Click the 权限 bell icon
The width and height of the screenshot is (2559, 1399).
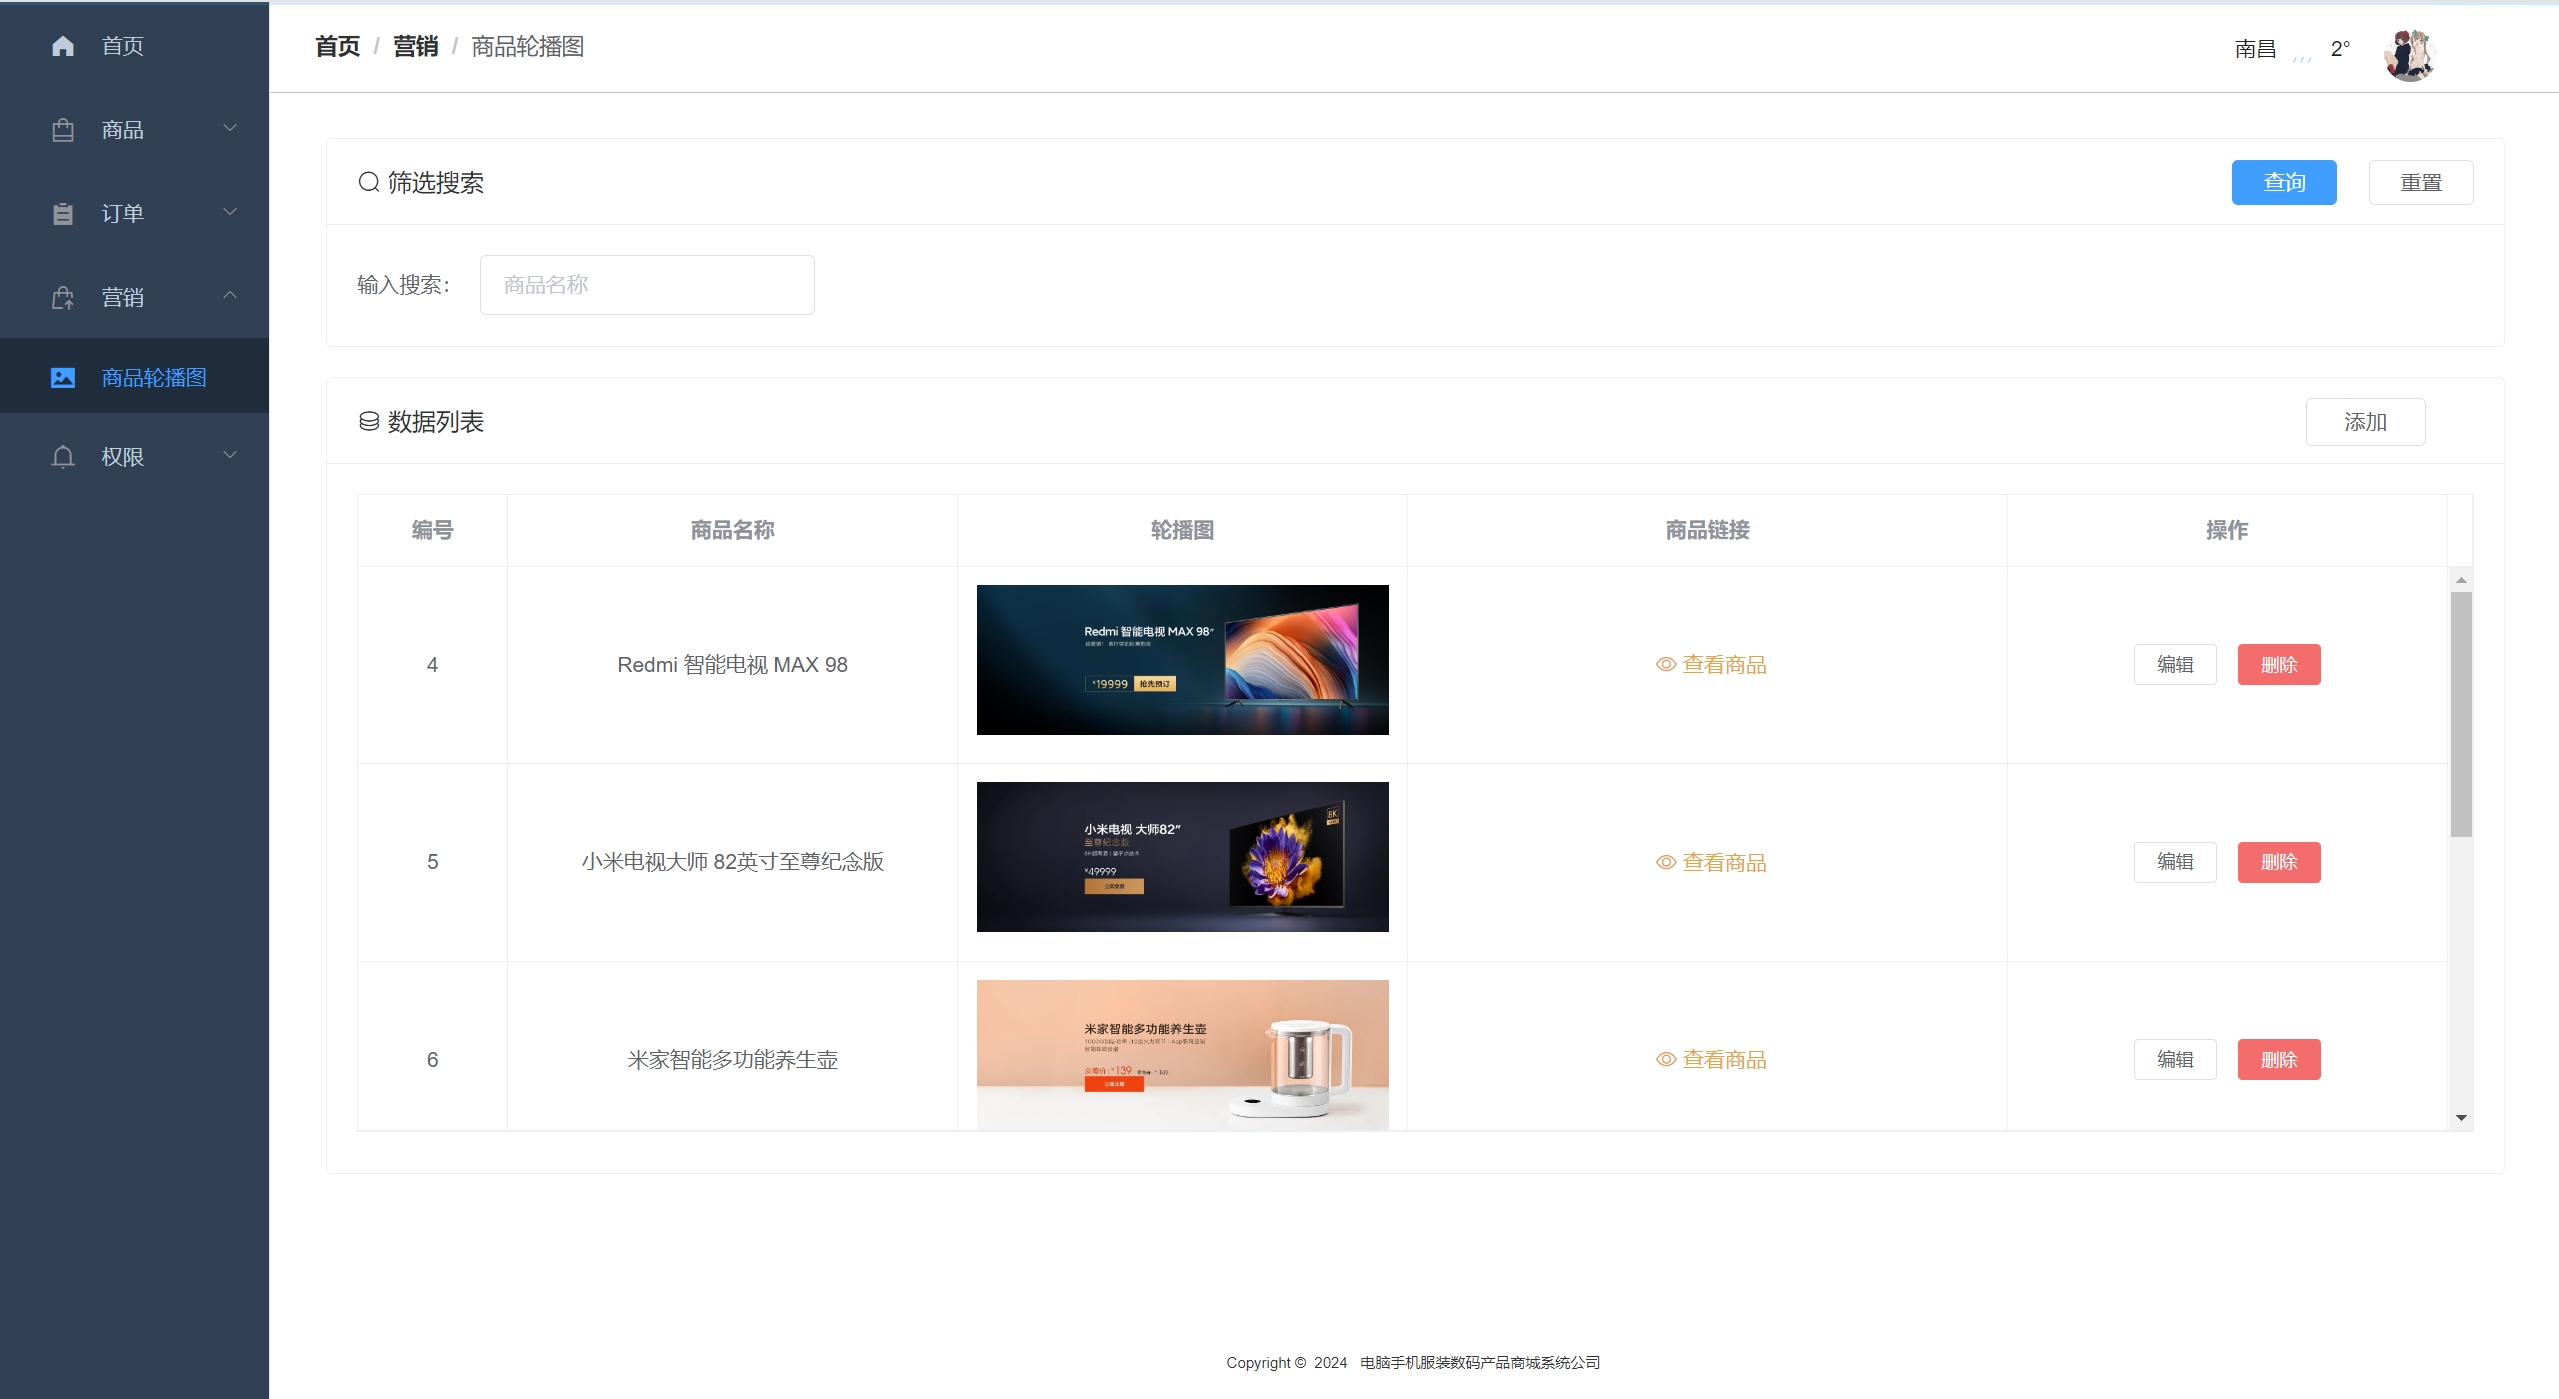(63, 457)
